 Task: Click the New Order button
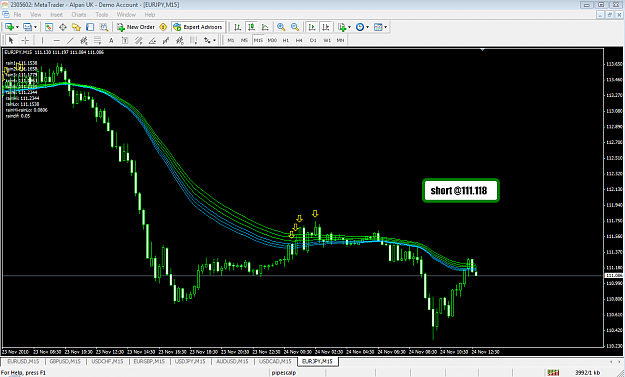pos(136,27)
